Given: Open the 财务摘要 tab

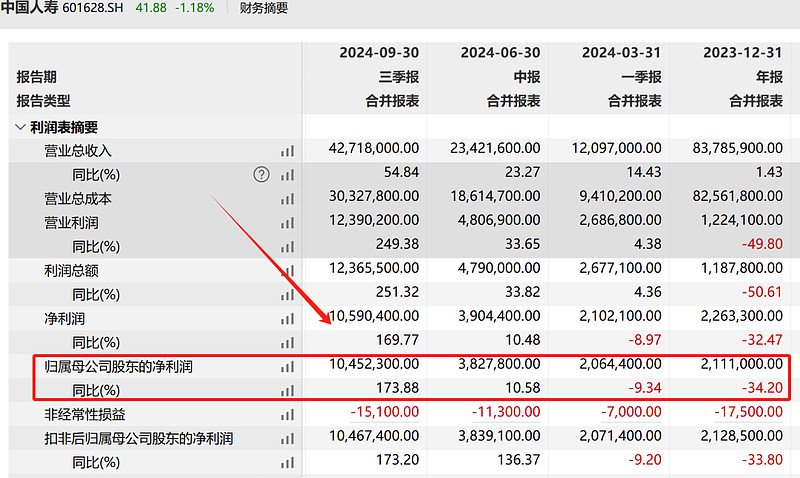Looking at the screenshot, I should [x=264, y=9].
